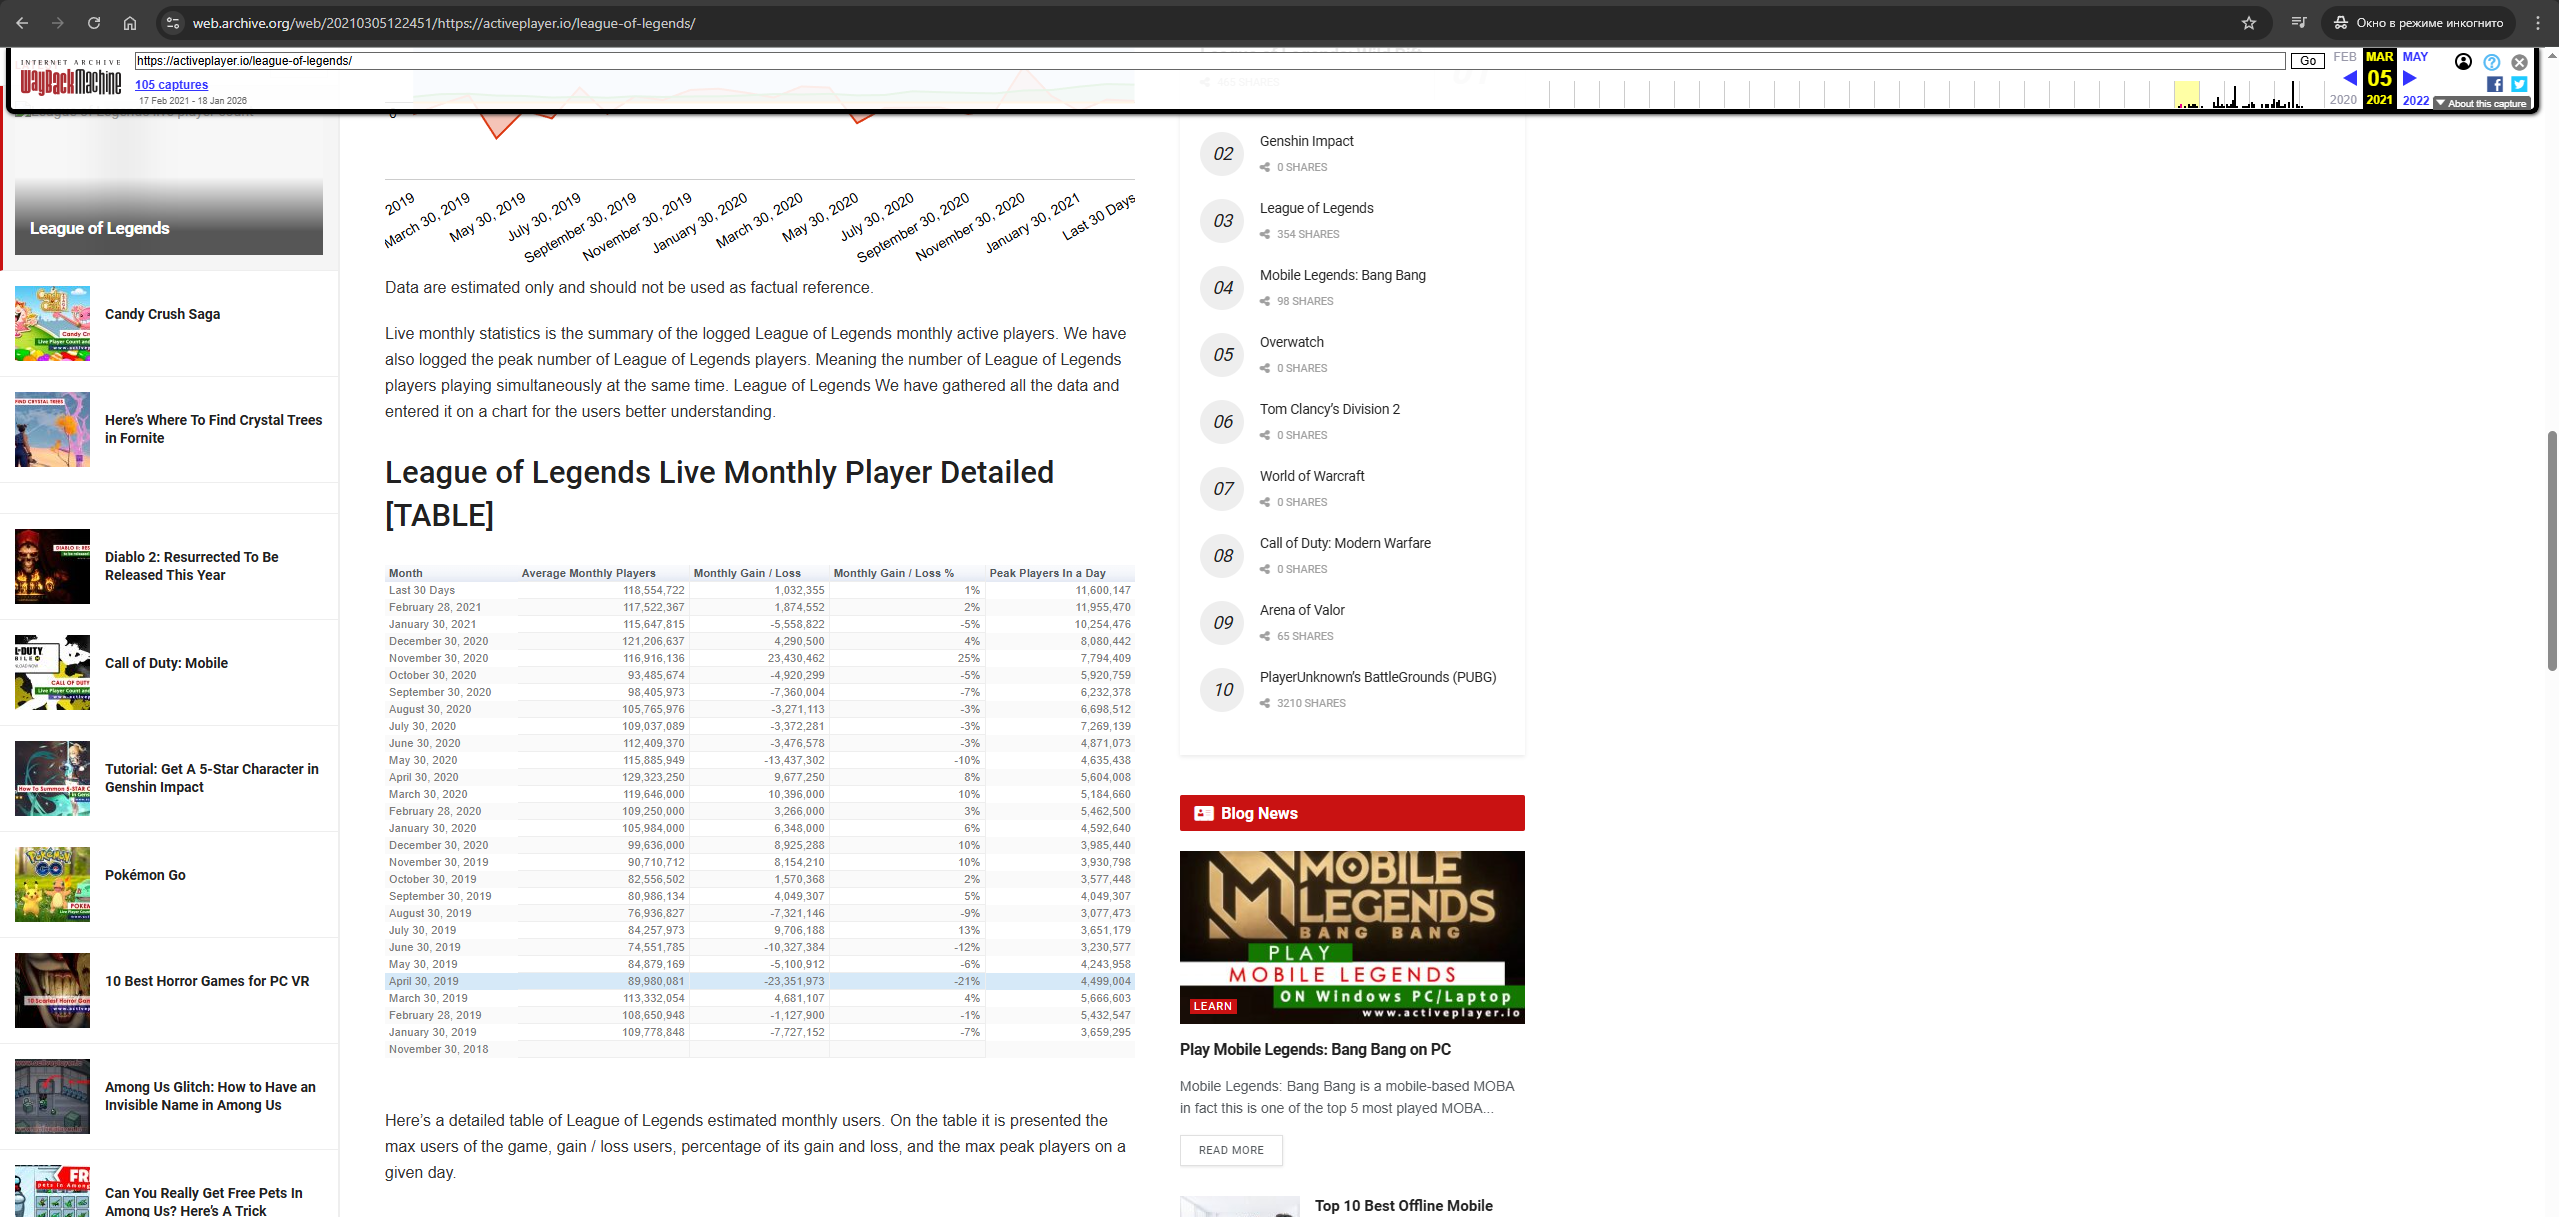Viewport: 2559px width, 1217px height.
Task: Share capture via Twitter icon
Action: click(x=2519, y=85)
